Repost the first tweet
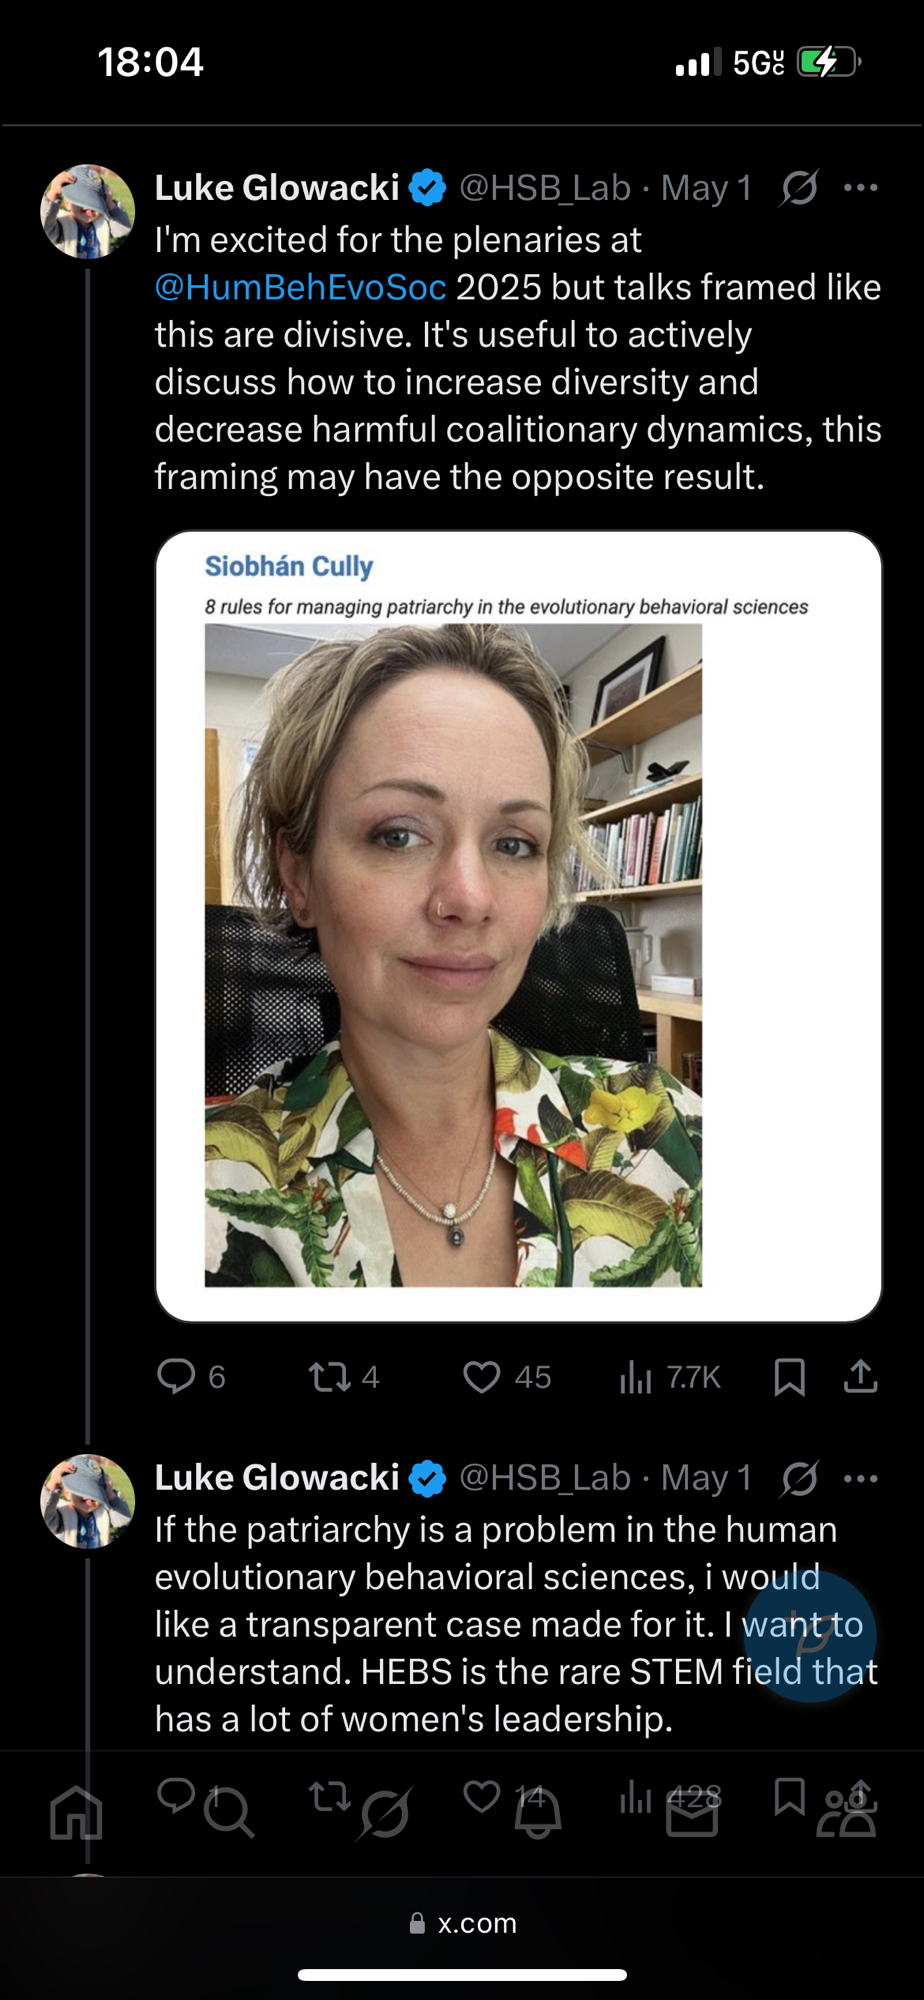Screen dimensions: 924x2000 (x=329, y=1377)
